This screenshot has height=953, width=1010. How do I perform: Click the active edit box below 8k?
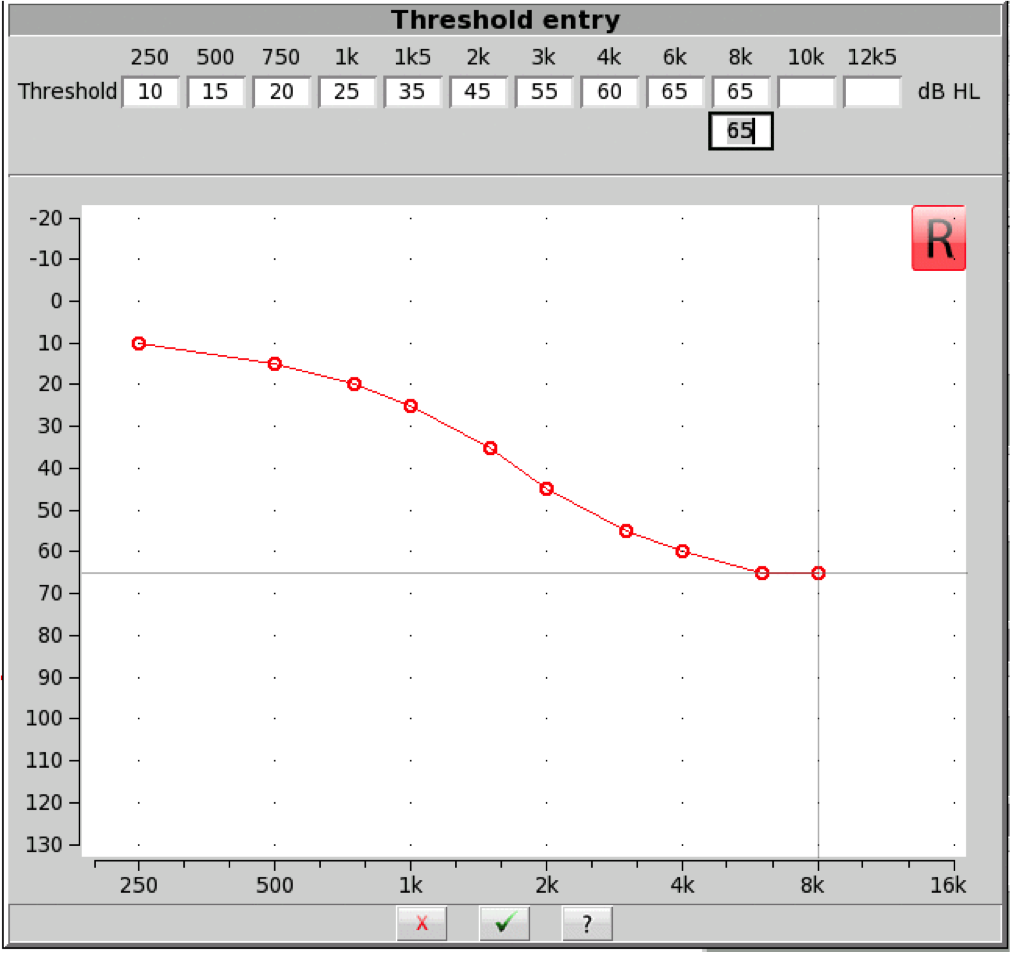click(x=741, y=131)
